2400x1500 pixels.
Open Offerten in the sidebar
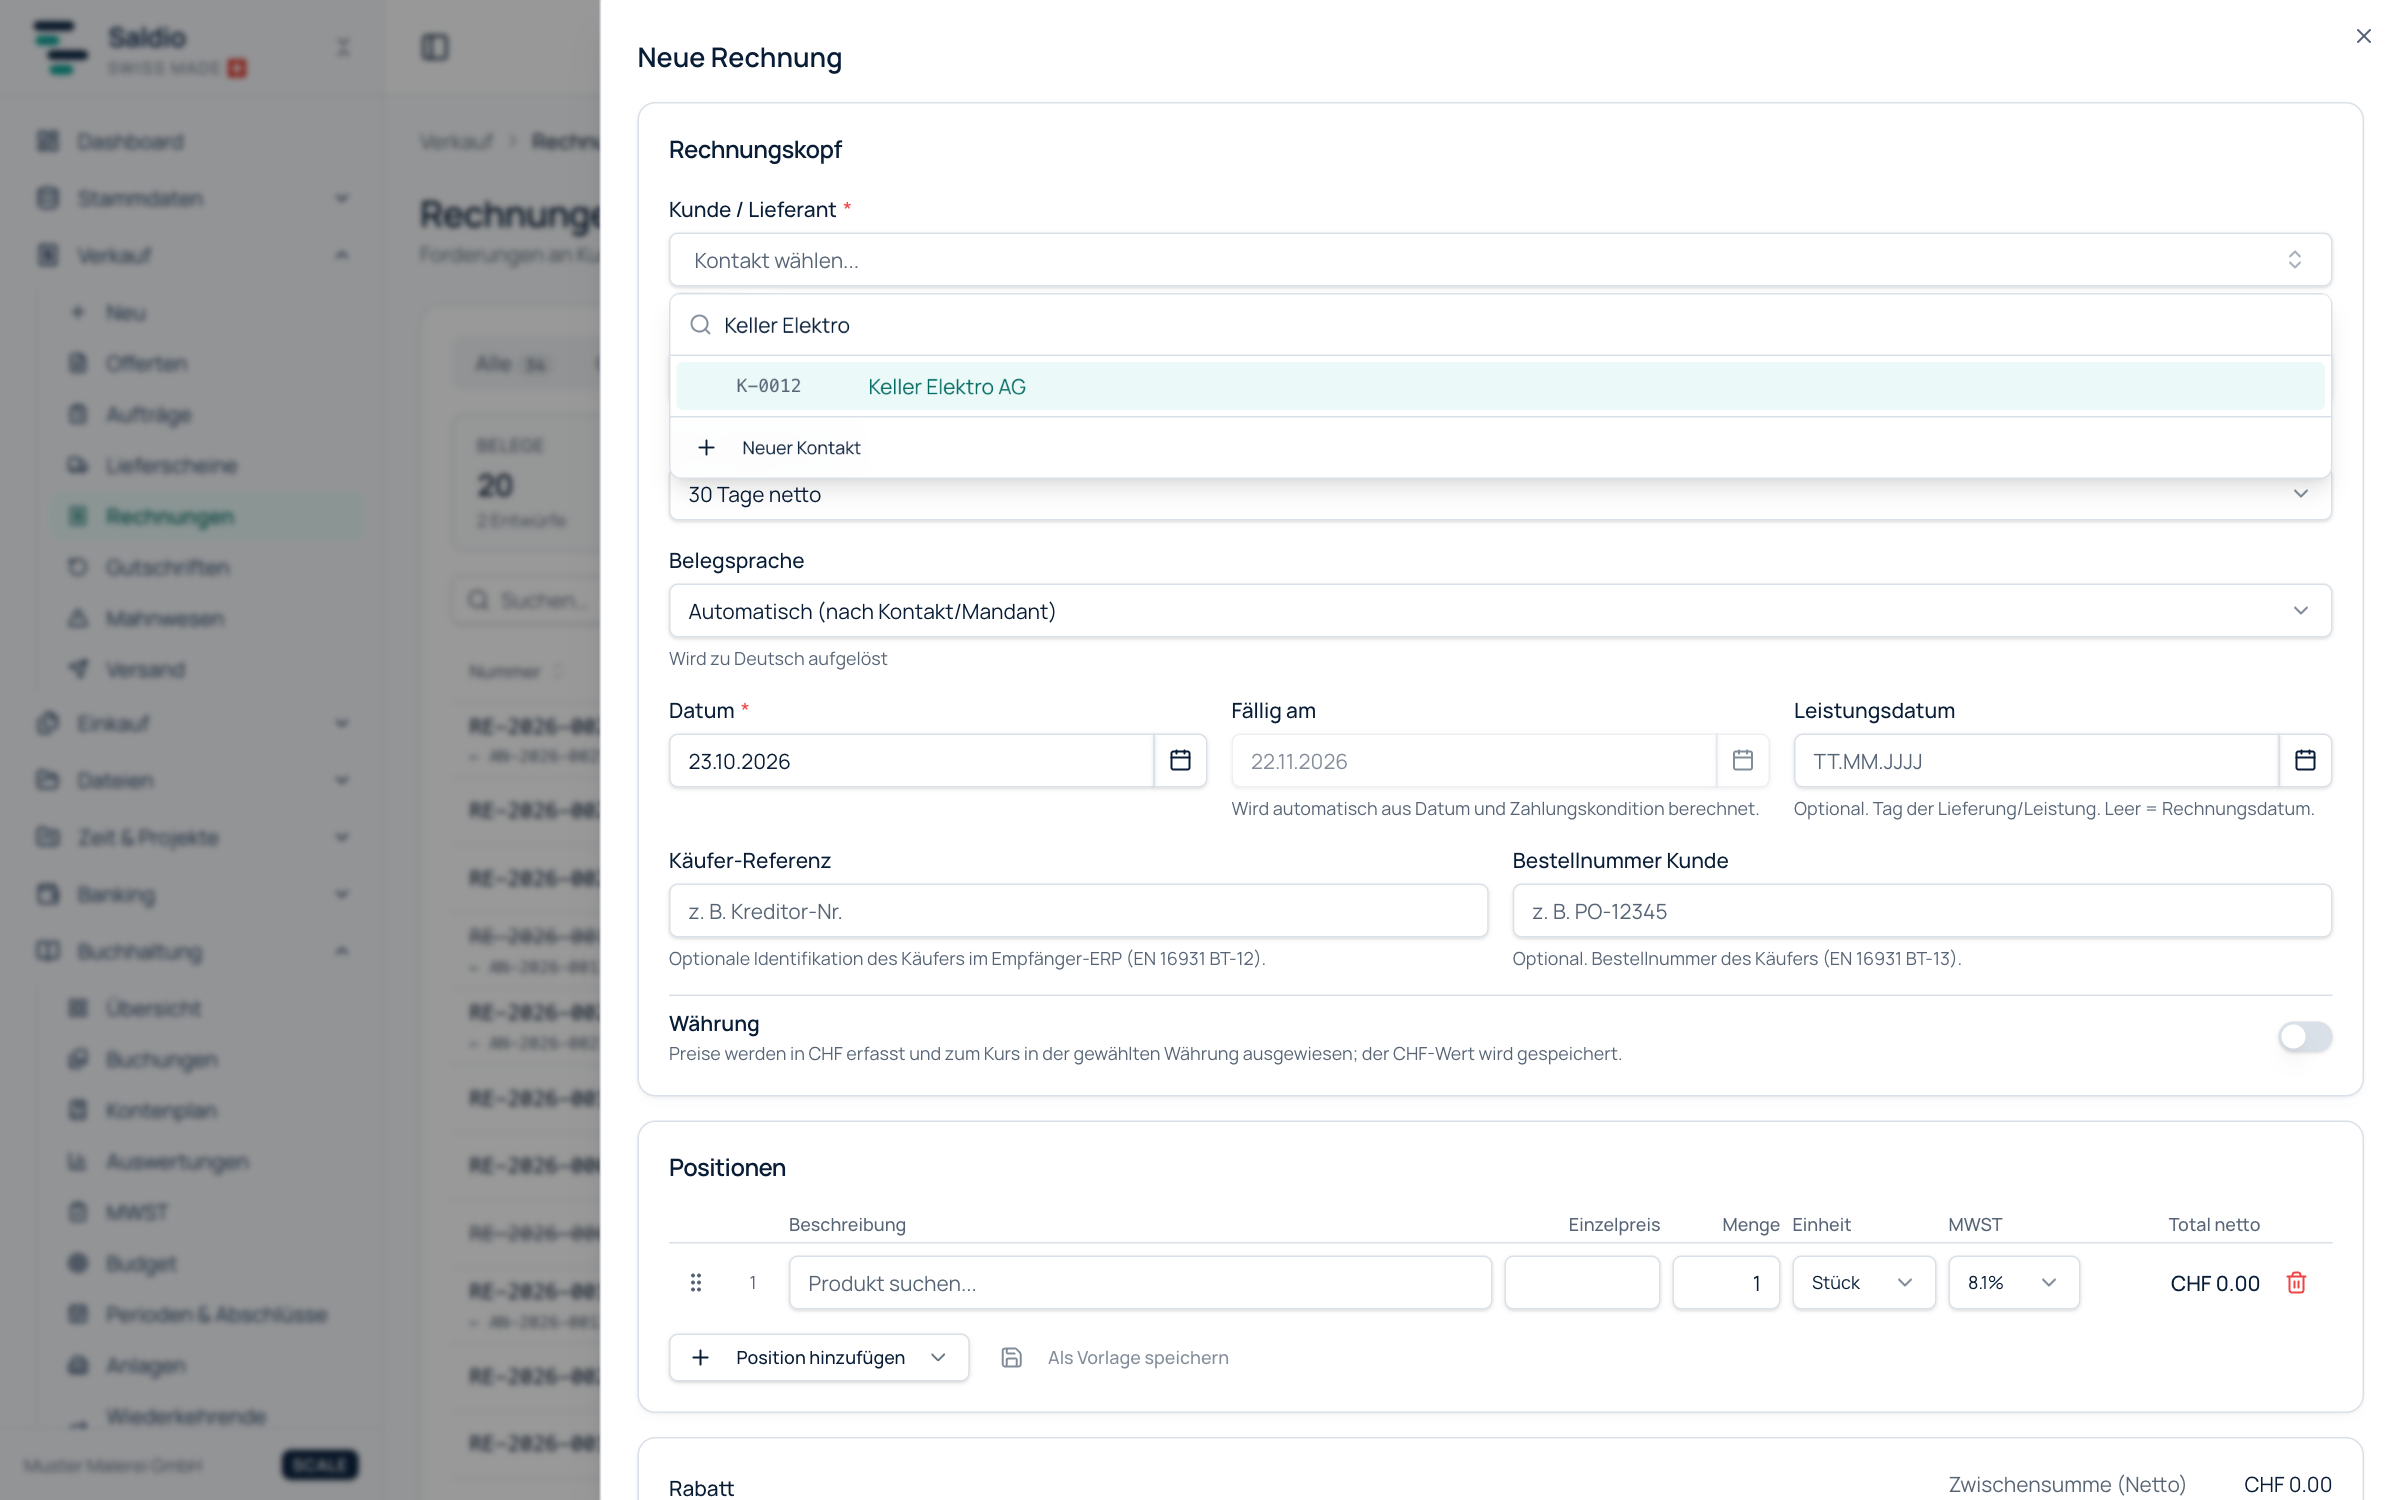point(146,363)
